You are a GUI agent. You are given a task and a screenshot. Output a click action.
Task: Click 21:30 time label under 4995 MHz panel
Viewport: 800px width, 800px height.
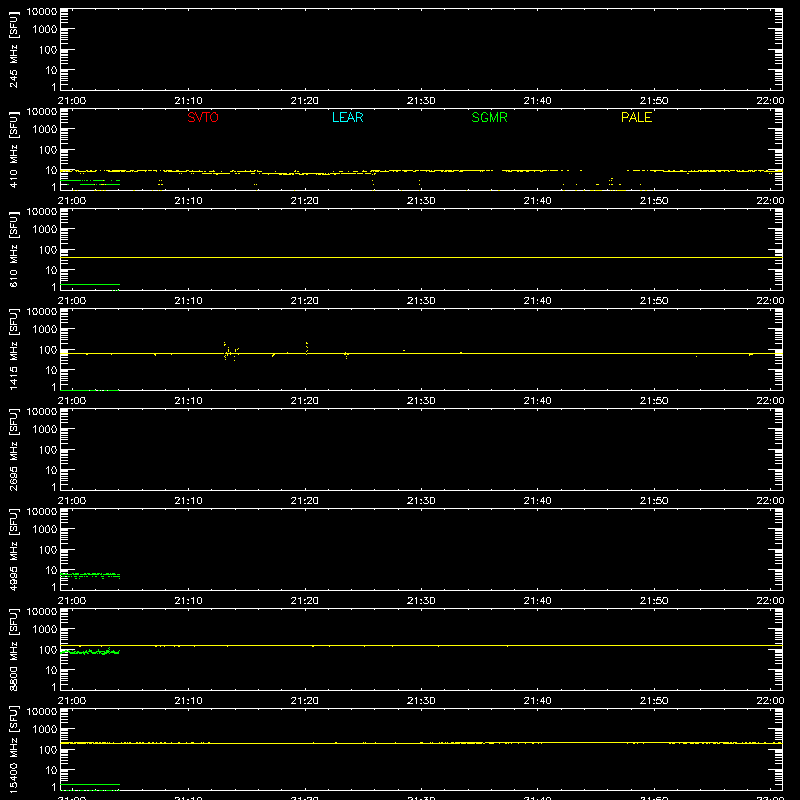(421, 601)
